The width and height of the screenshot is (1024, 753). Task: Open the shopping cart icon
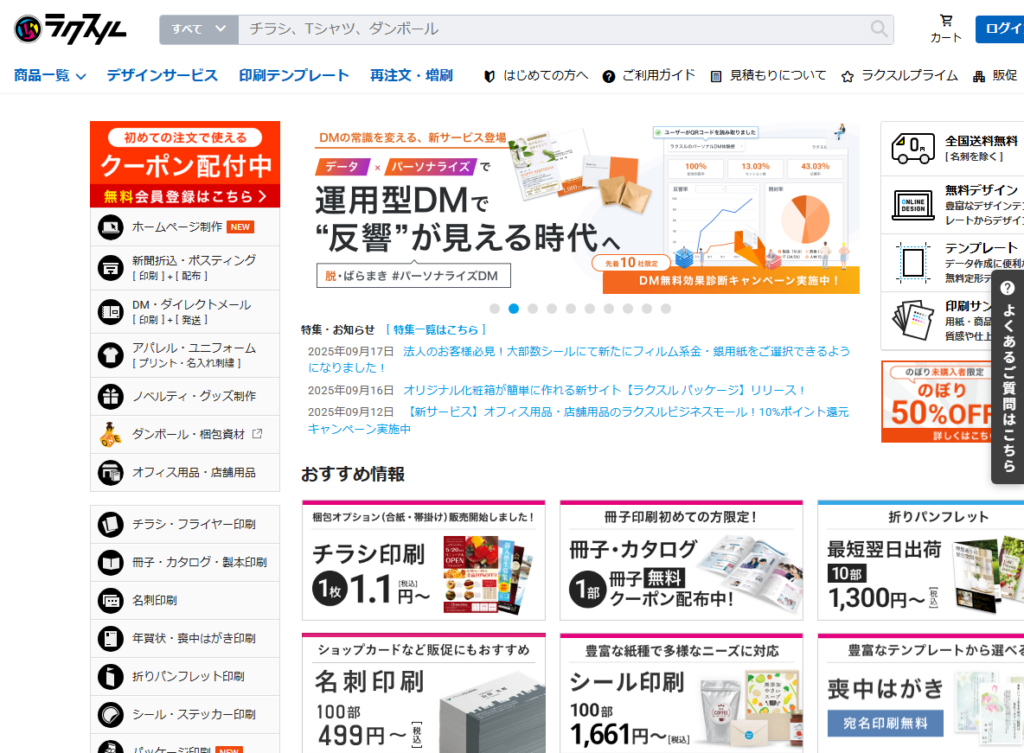pyautogui.click(x=946, y=21)
